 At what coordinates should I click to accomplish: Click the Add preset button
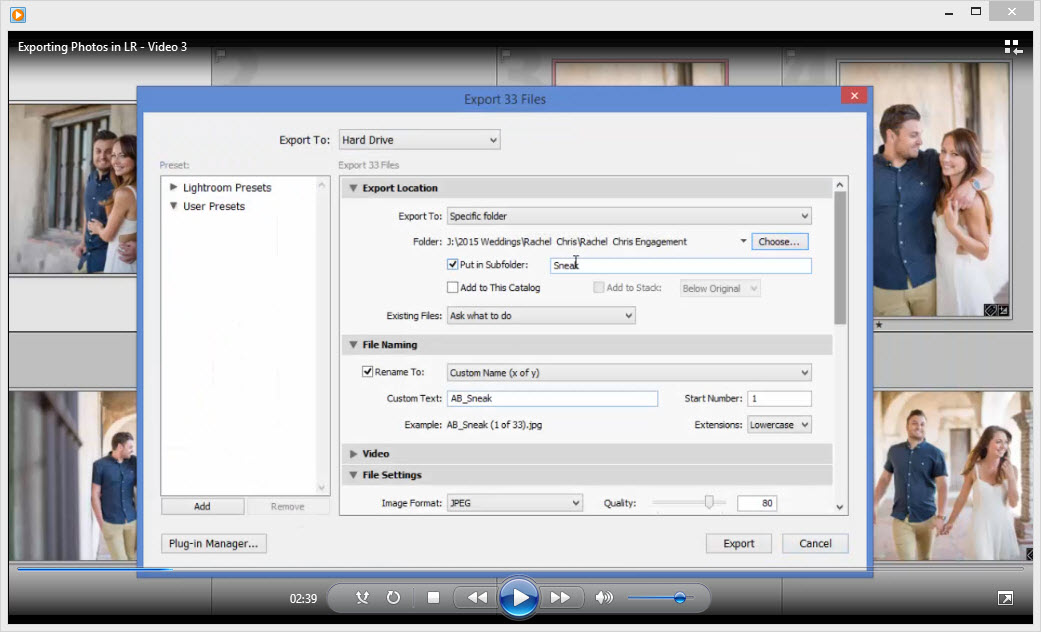[202, 506]
